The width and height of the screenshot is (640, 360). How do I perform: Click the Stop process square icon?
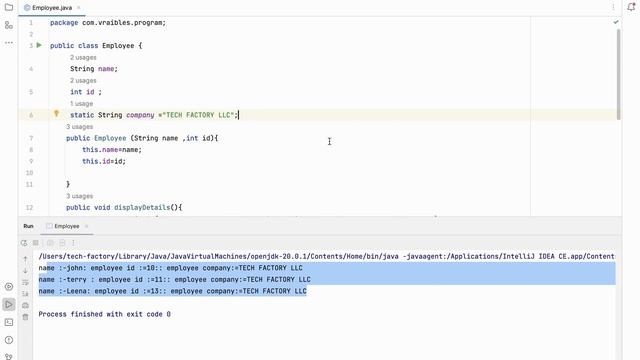(36, 243)
